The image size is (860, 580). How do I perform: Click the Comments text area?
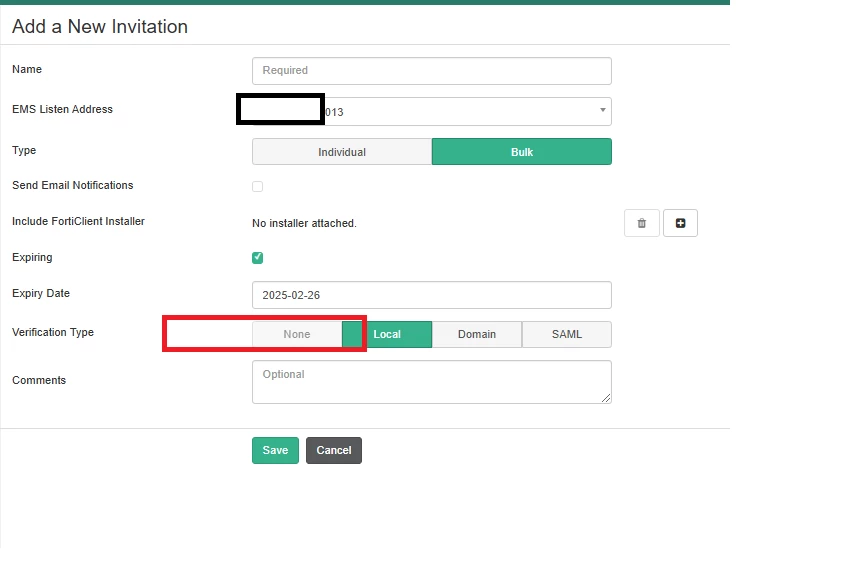(432, 382)
